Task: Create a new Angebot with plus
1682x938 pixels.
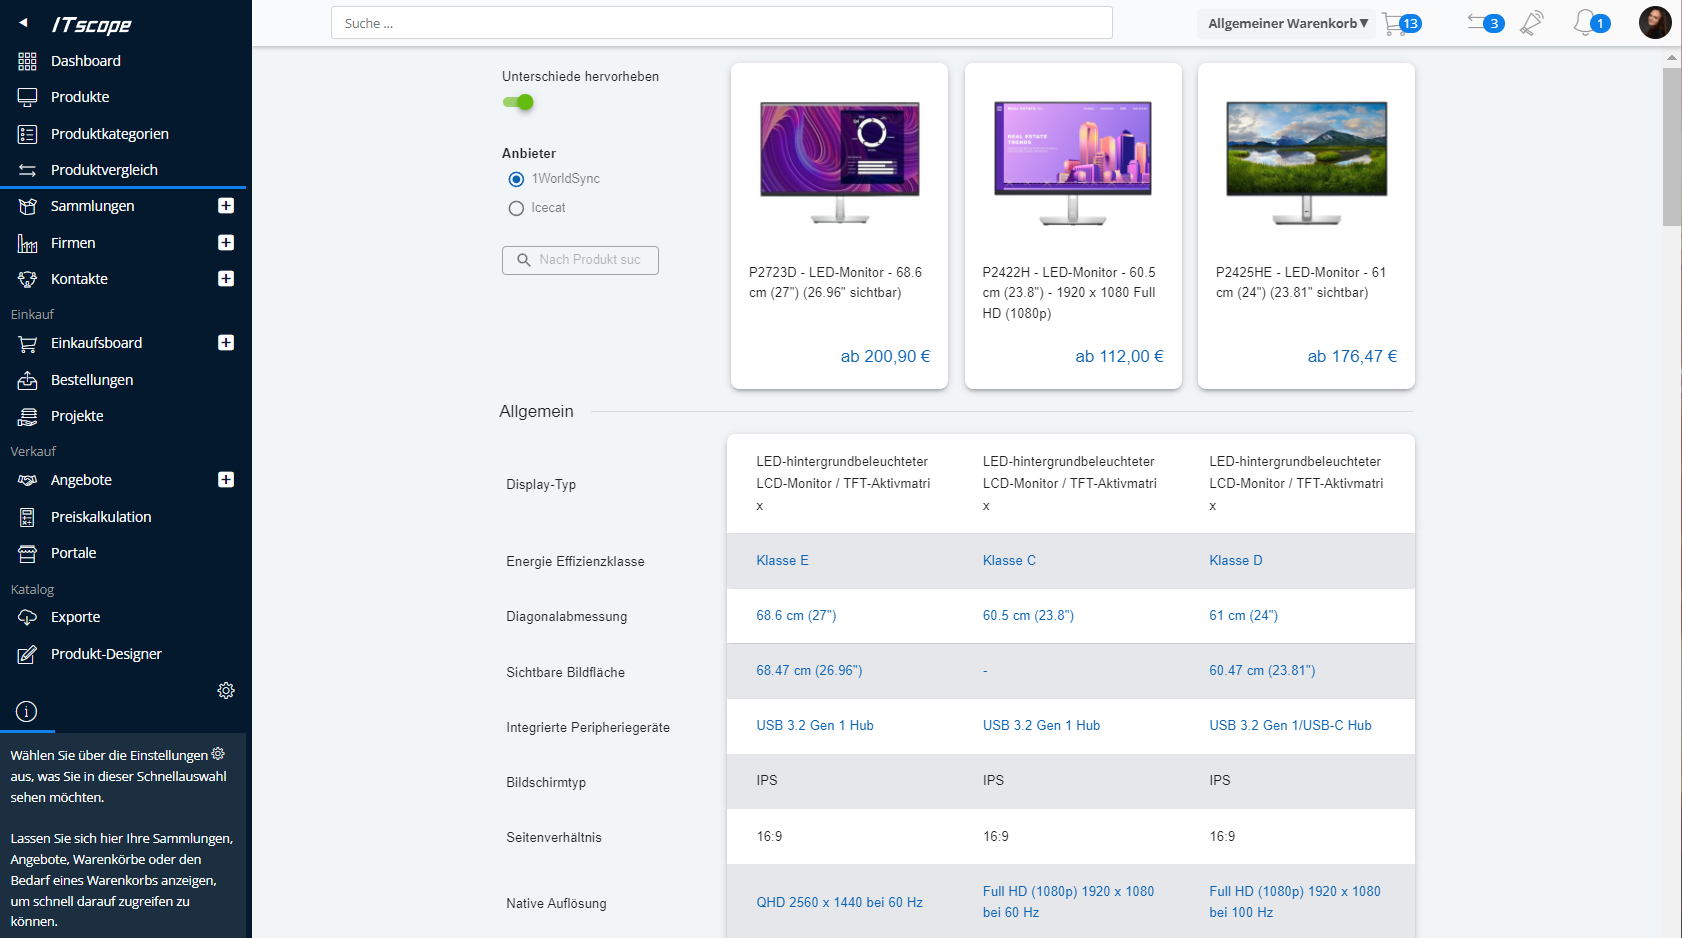Action: coord(226,480)
